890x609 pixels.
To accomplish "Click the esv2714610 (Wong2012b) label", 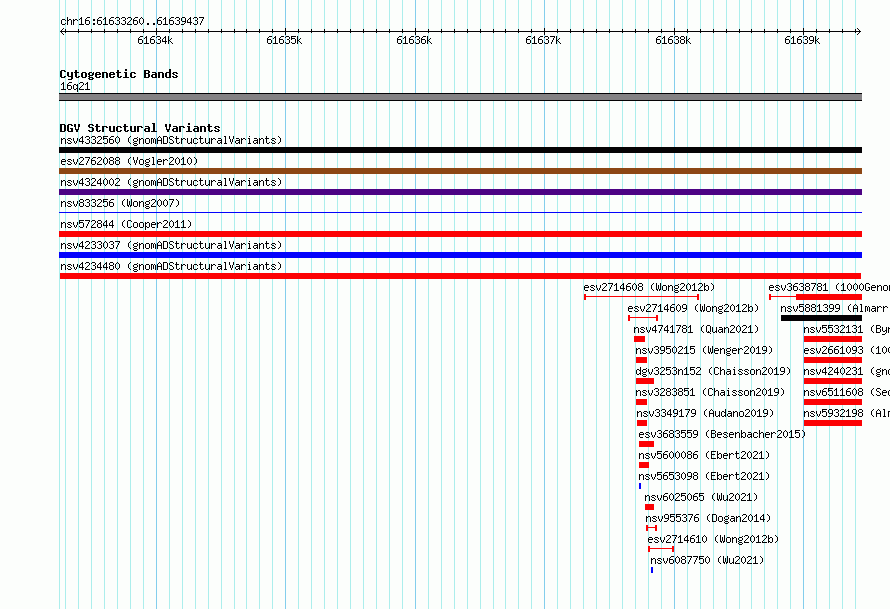I will coord(713,539).
